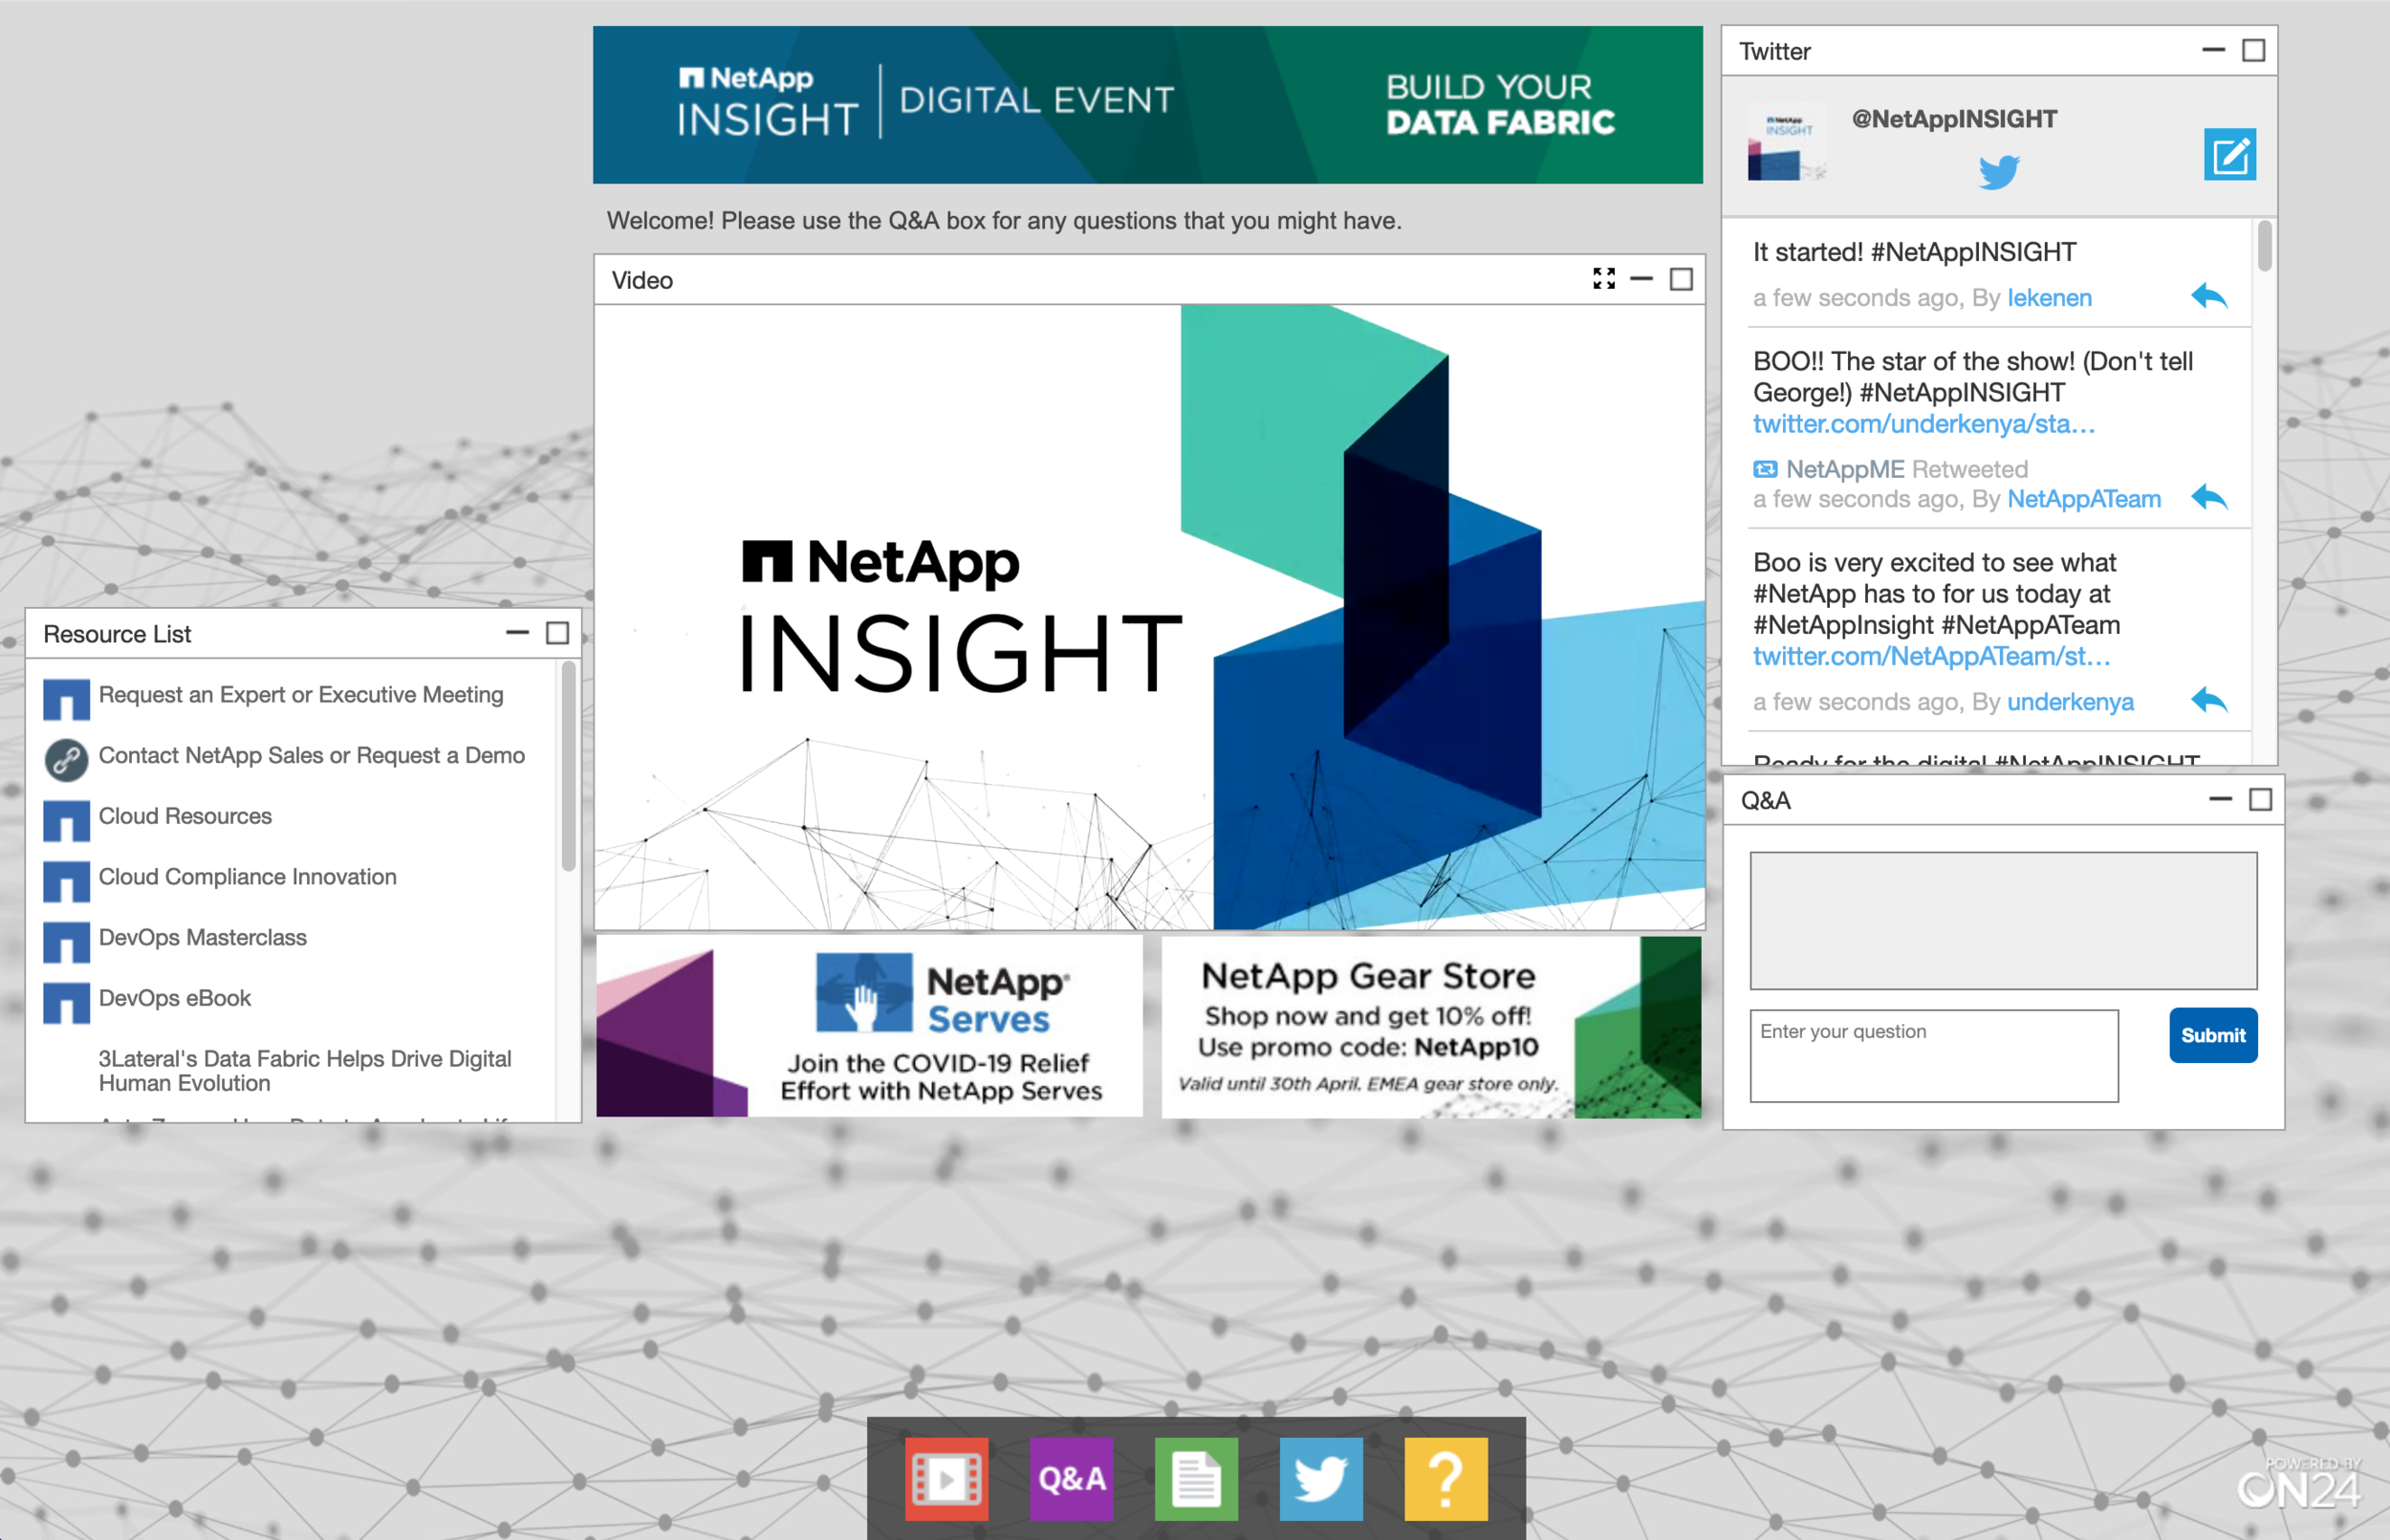
Task: Reply to the tweet by NetAppATeam
Action: pyautogui.click(x=2209, y=497)
